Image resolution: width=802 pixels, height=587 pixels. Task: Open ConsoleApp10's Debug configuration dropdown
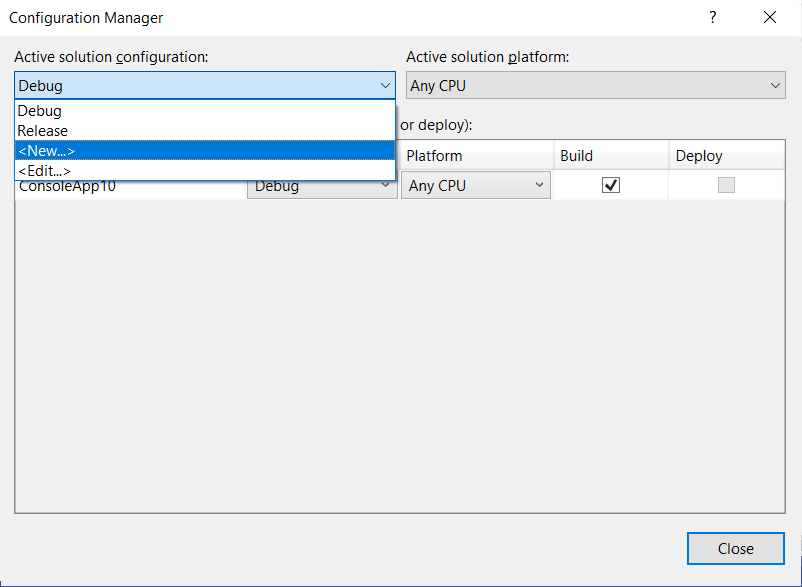322,186
